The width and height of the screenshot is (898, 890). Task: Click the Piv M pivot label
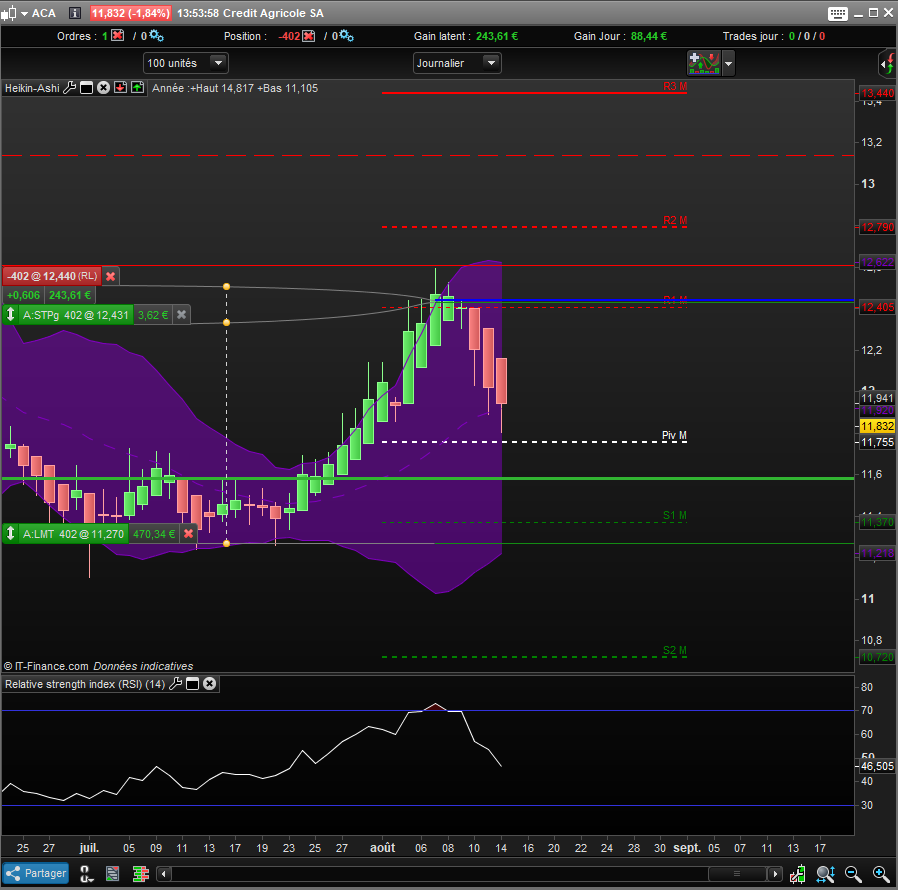click(x=674, y=435)
